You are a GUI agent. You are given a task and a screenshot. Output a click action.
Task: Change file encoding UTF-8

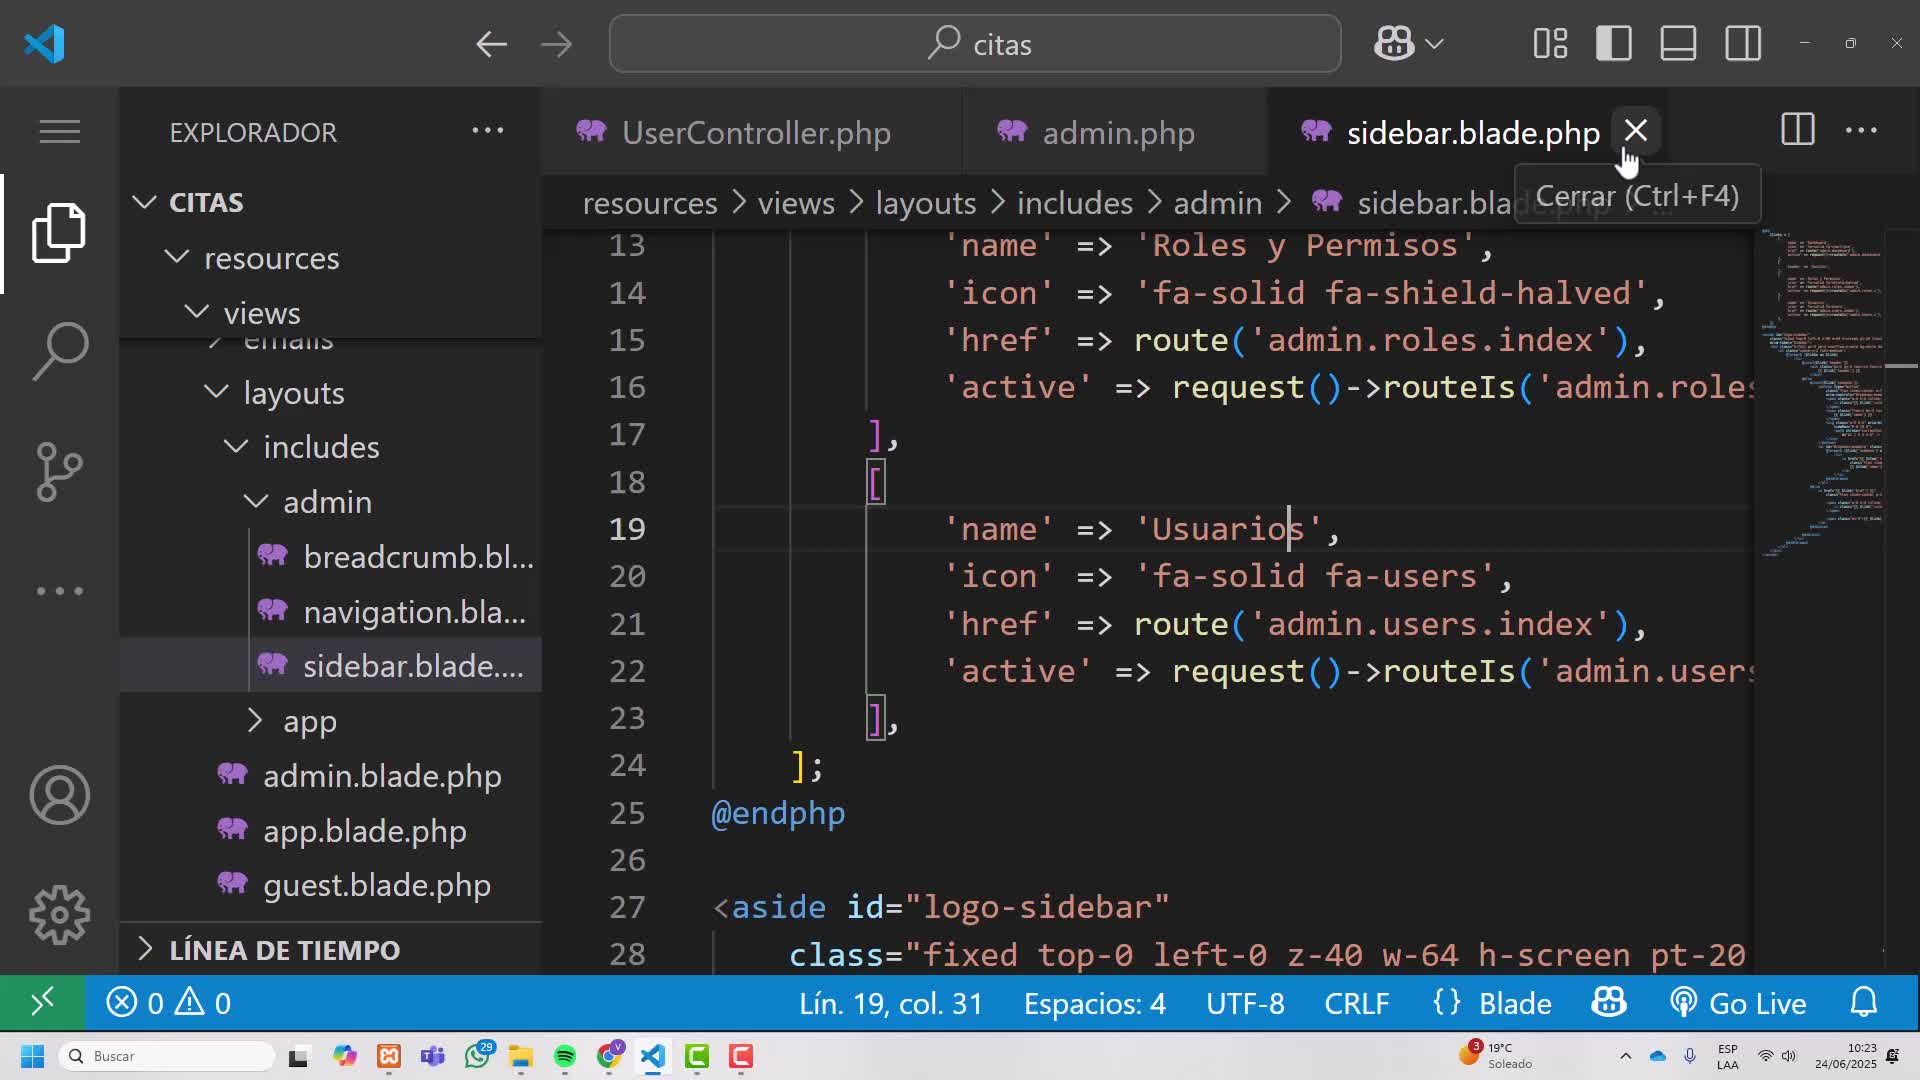(x=1245, y=1003)
